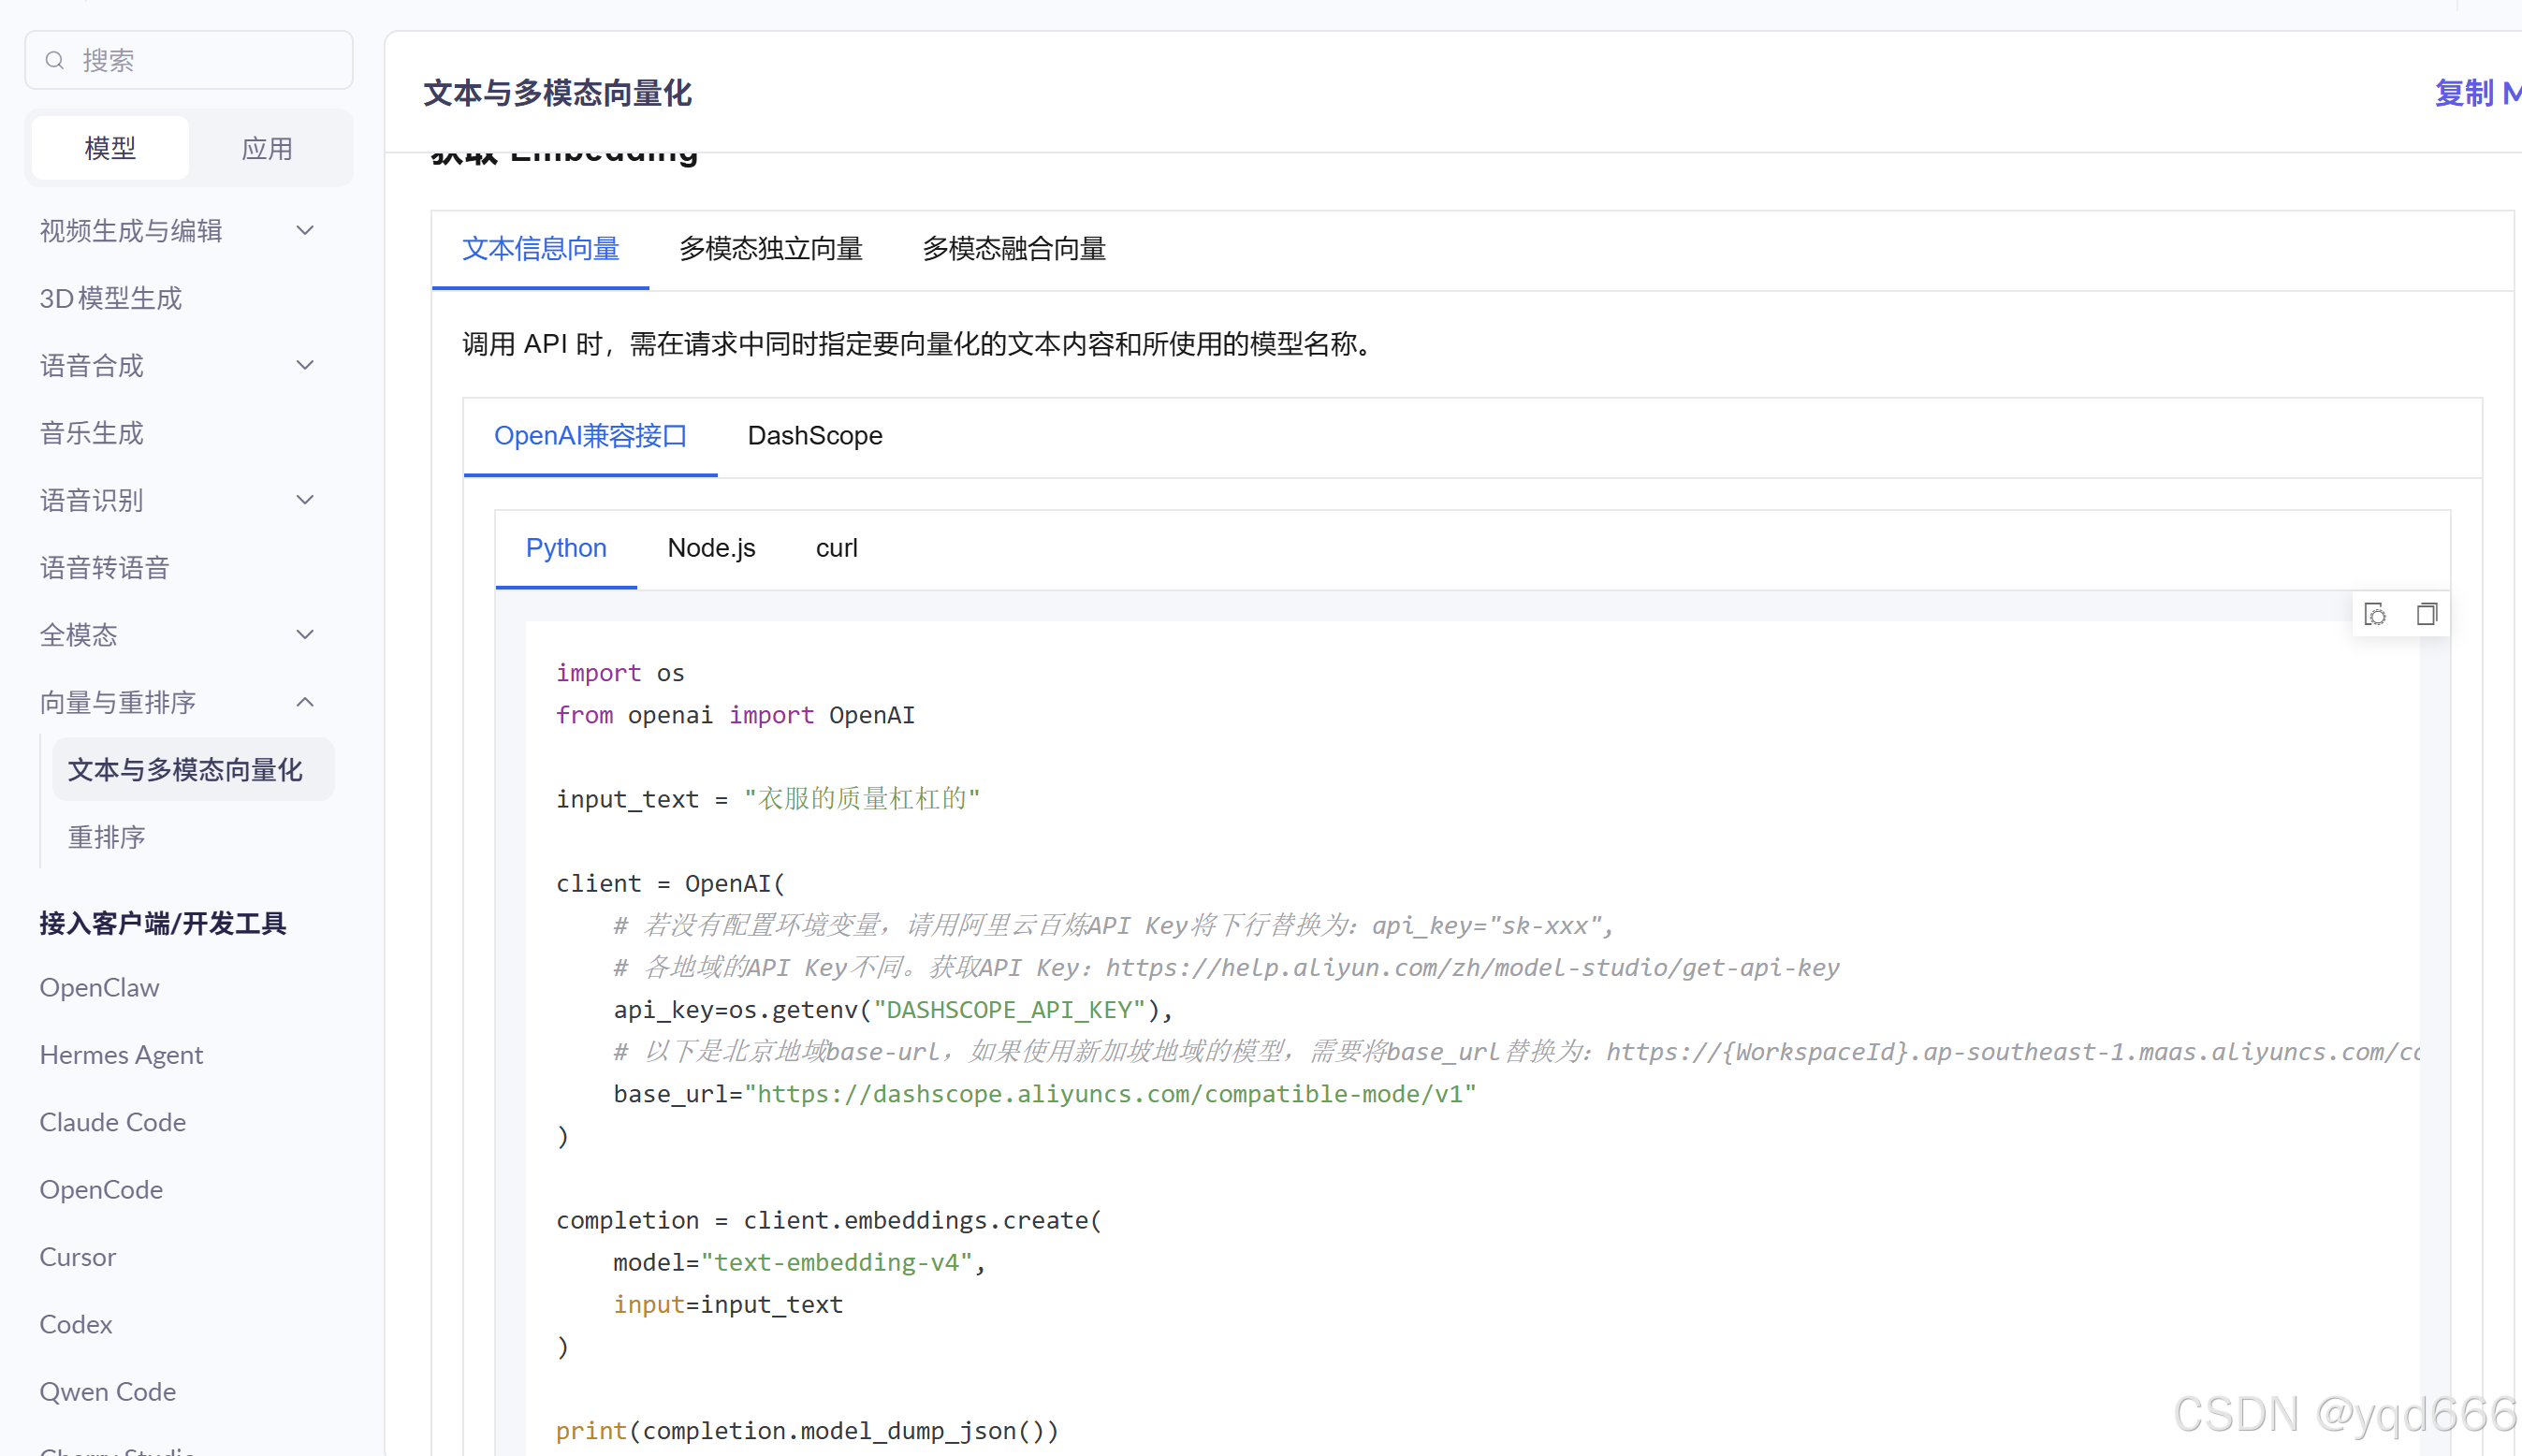The image size is (2522, 1456).
Task: Click the base_url dashscope URL string
Action: pos(1110,1094)
